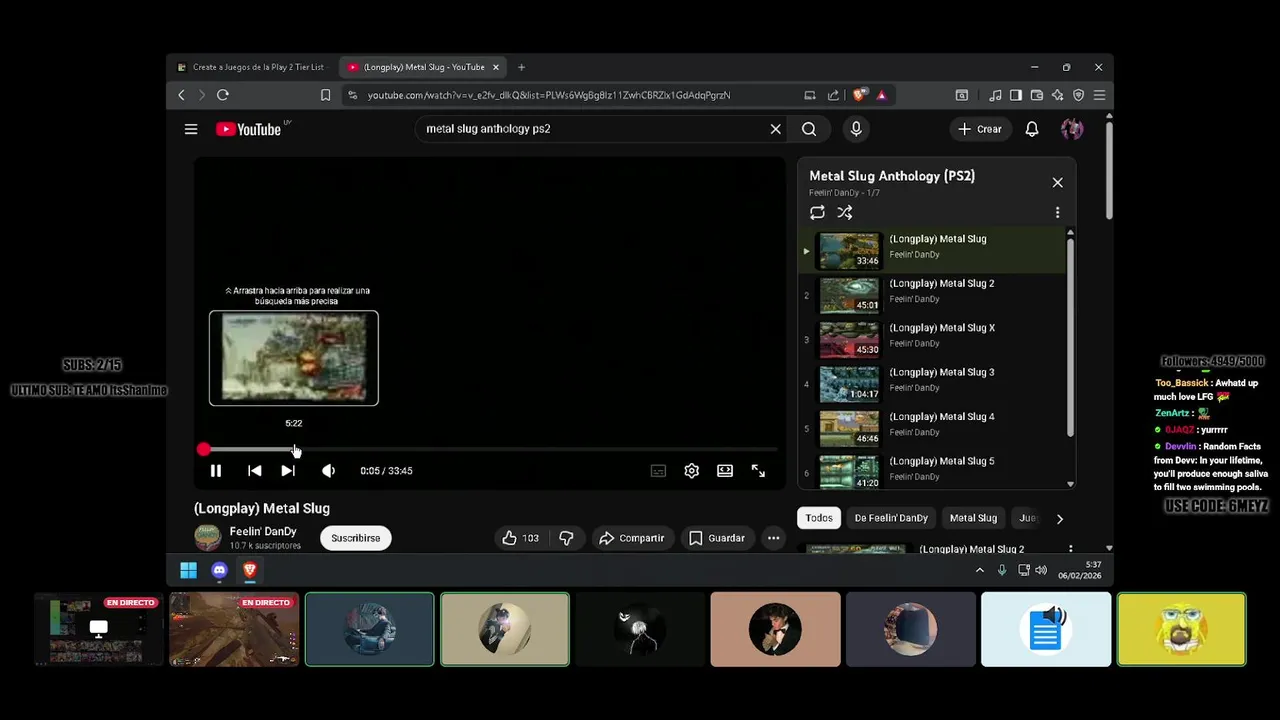Select the Metal Slug filter chip

click(x=973, y=518)
